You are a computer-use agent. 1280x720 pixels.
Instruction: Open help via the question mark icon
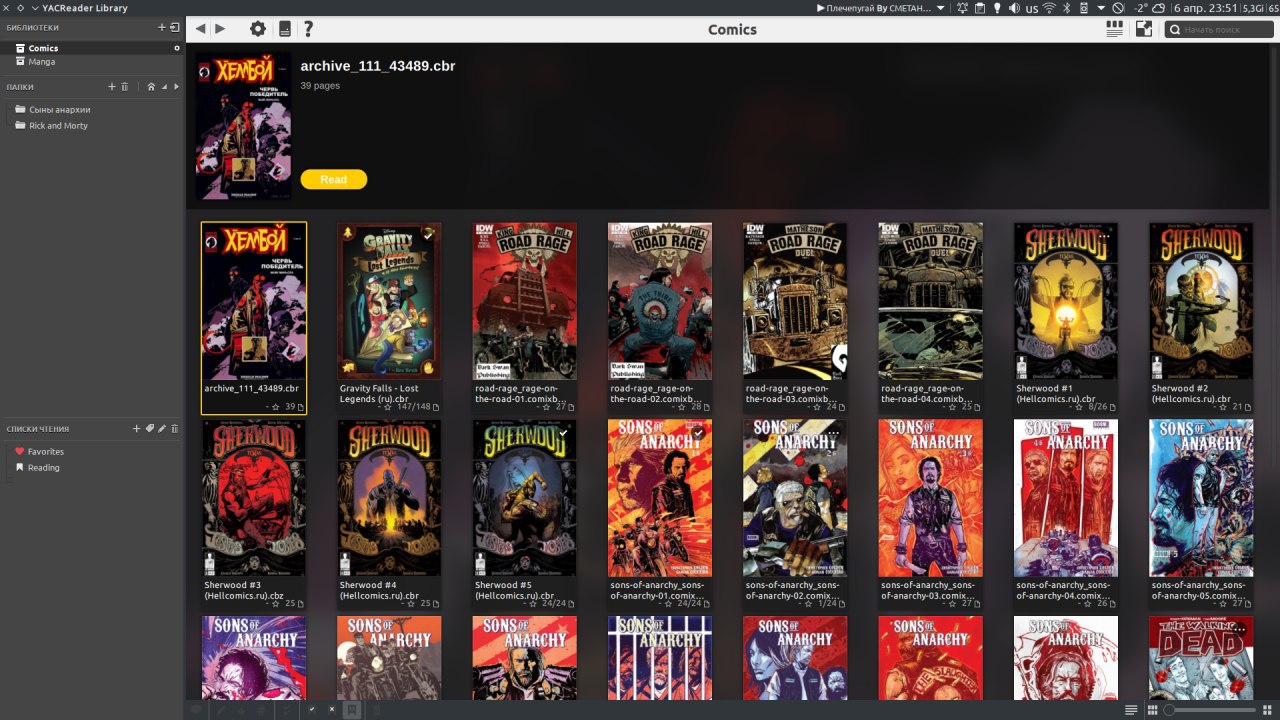click(x=308, y=29)
